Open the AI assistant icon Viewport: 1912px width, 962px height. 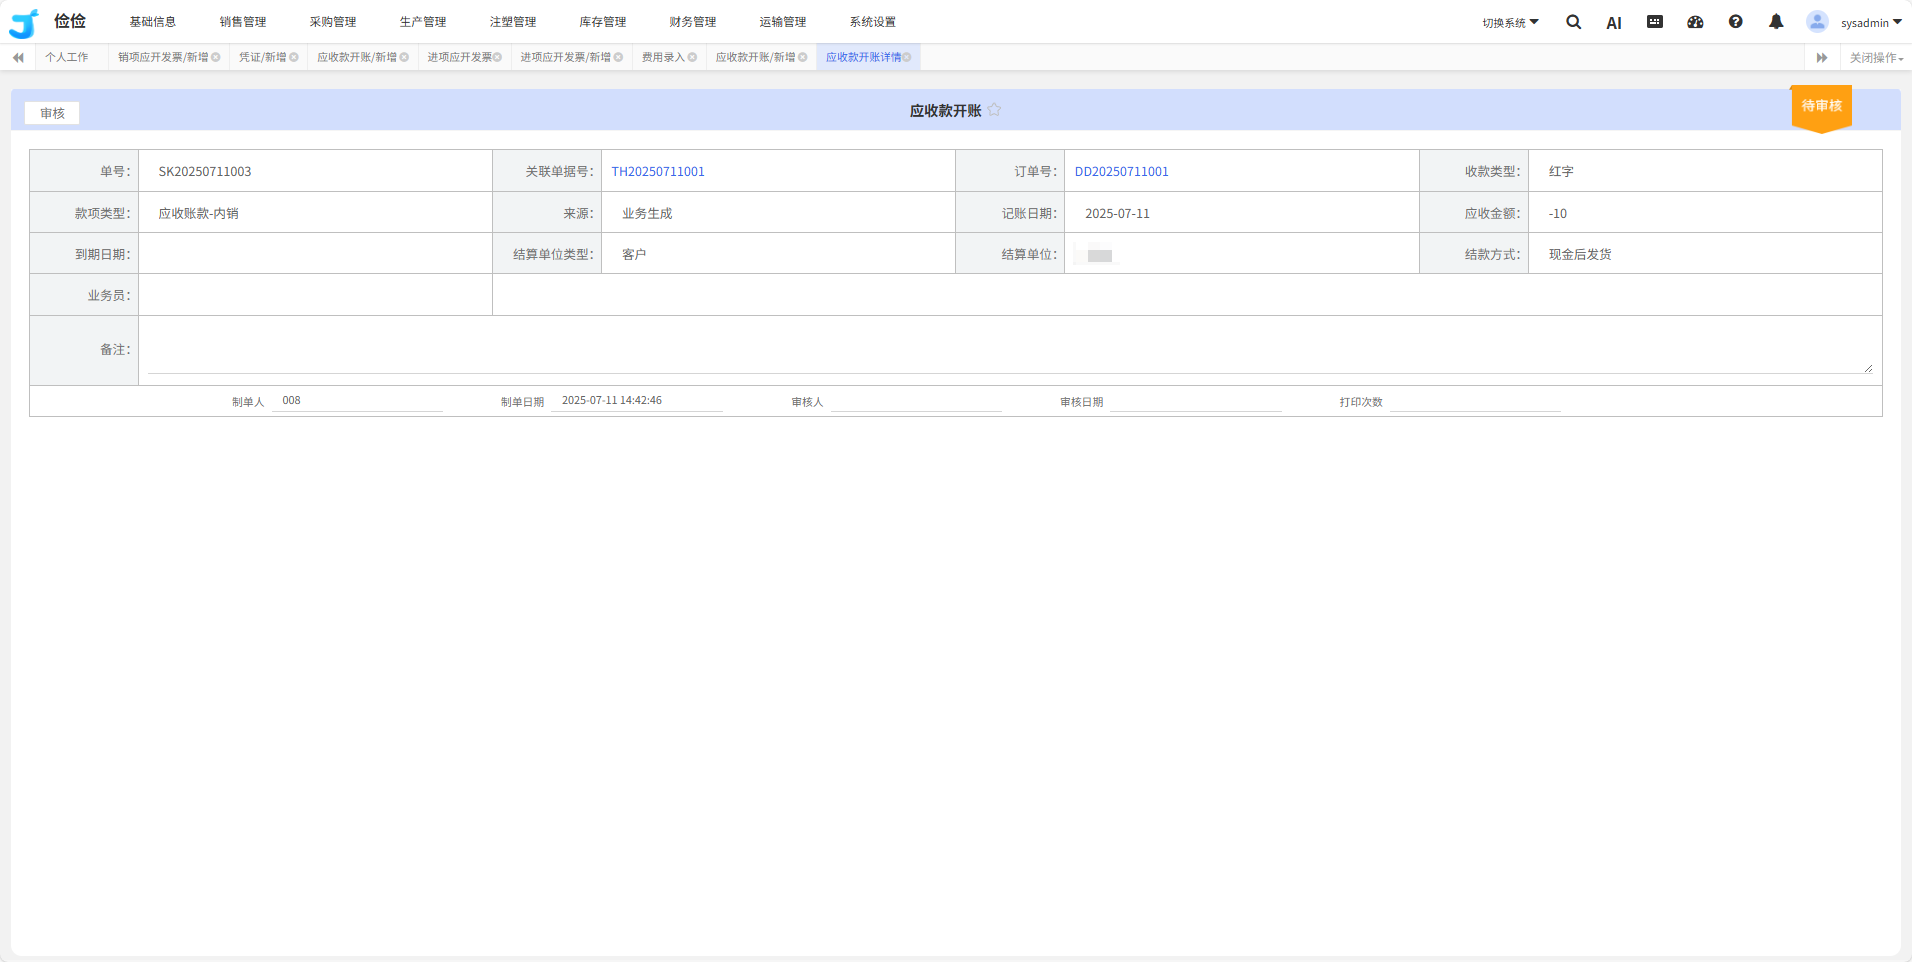point(1613,23)
